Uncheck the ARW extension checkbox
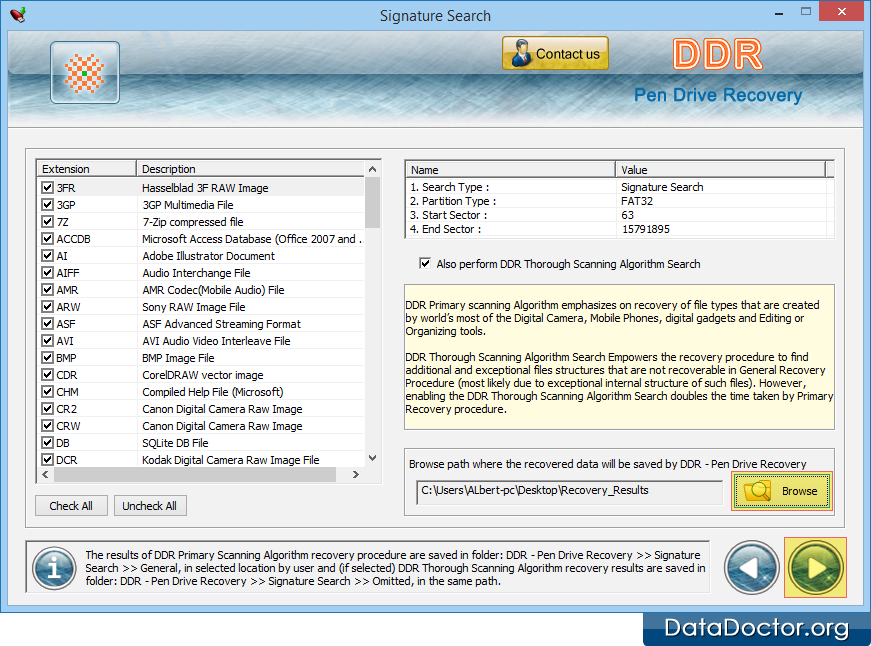 pos(47,307)
